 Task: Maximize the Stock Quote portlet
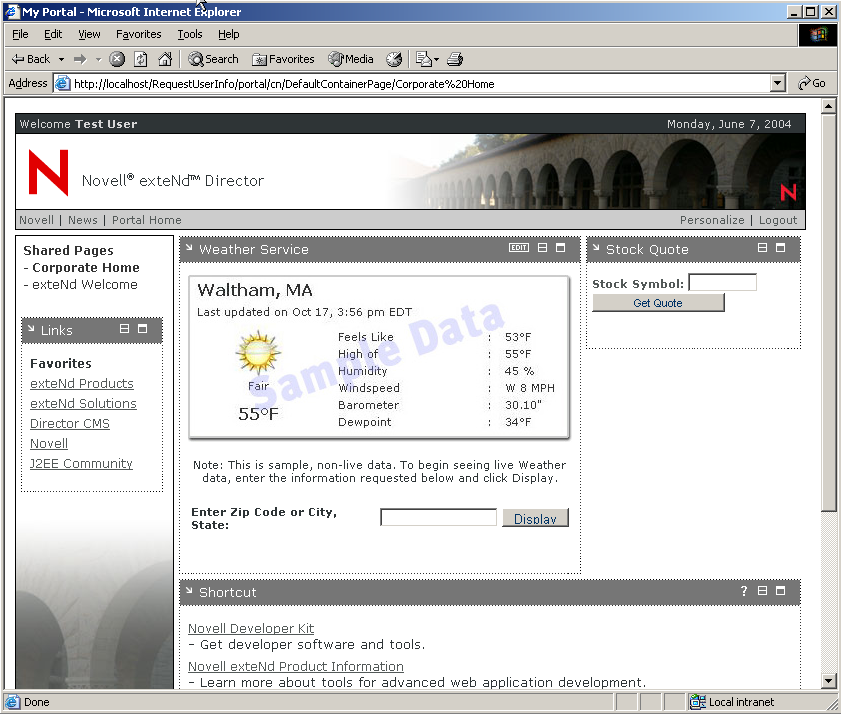click(780, 247)
